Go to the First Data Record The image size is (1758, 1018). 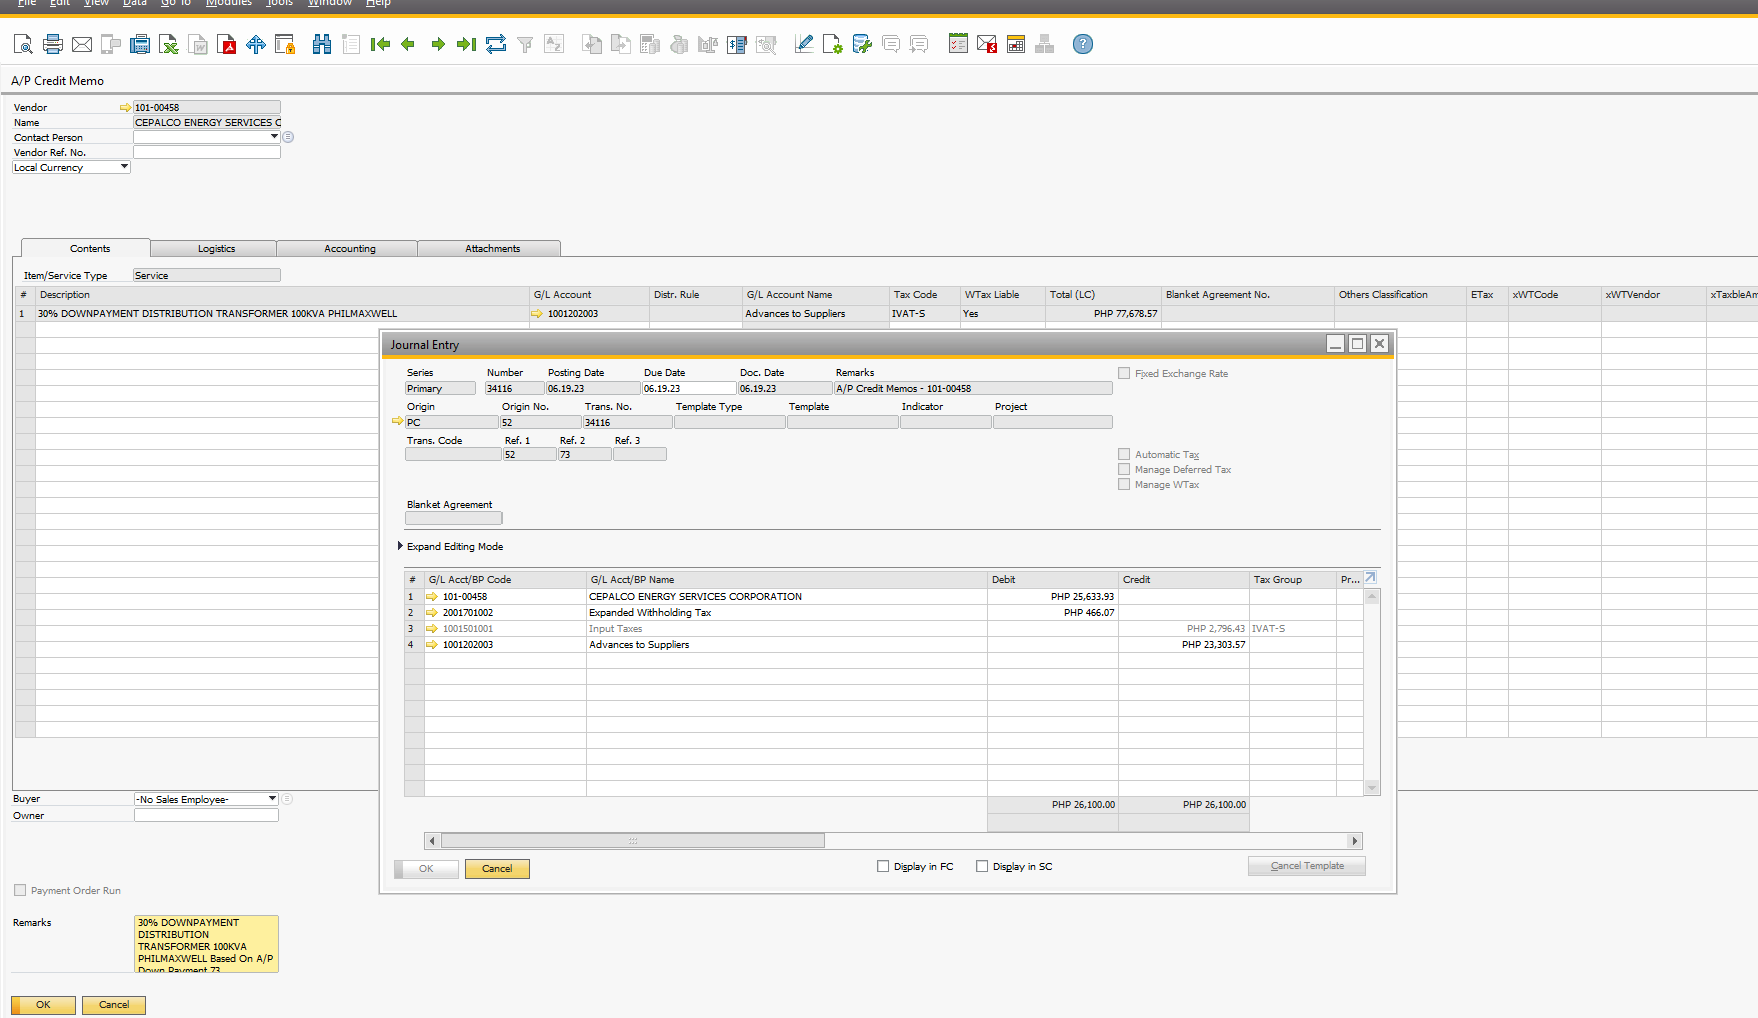click(x=380, y=44)
